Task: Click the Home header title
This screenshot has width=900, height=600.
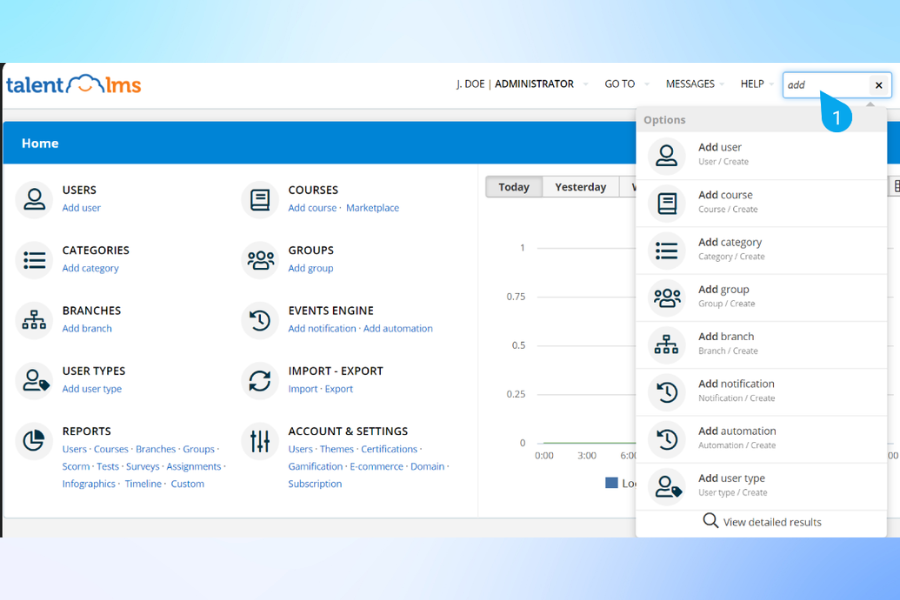Action: click(x=40, y=143)
